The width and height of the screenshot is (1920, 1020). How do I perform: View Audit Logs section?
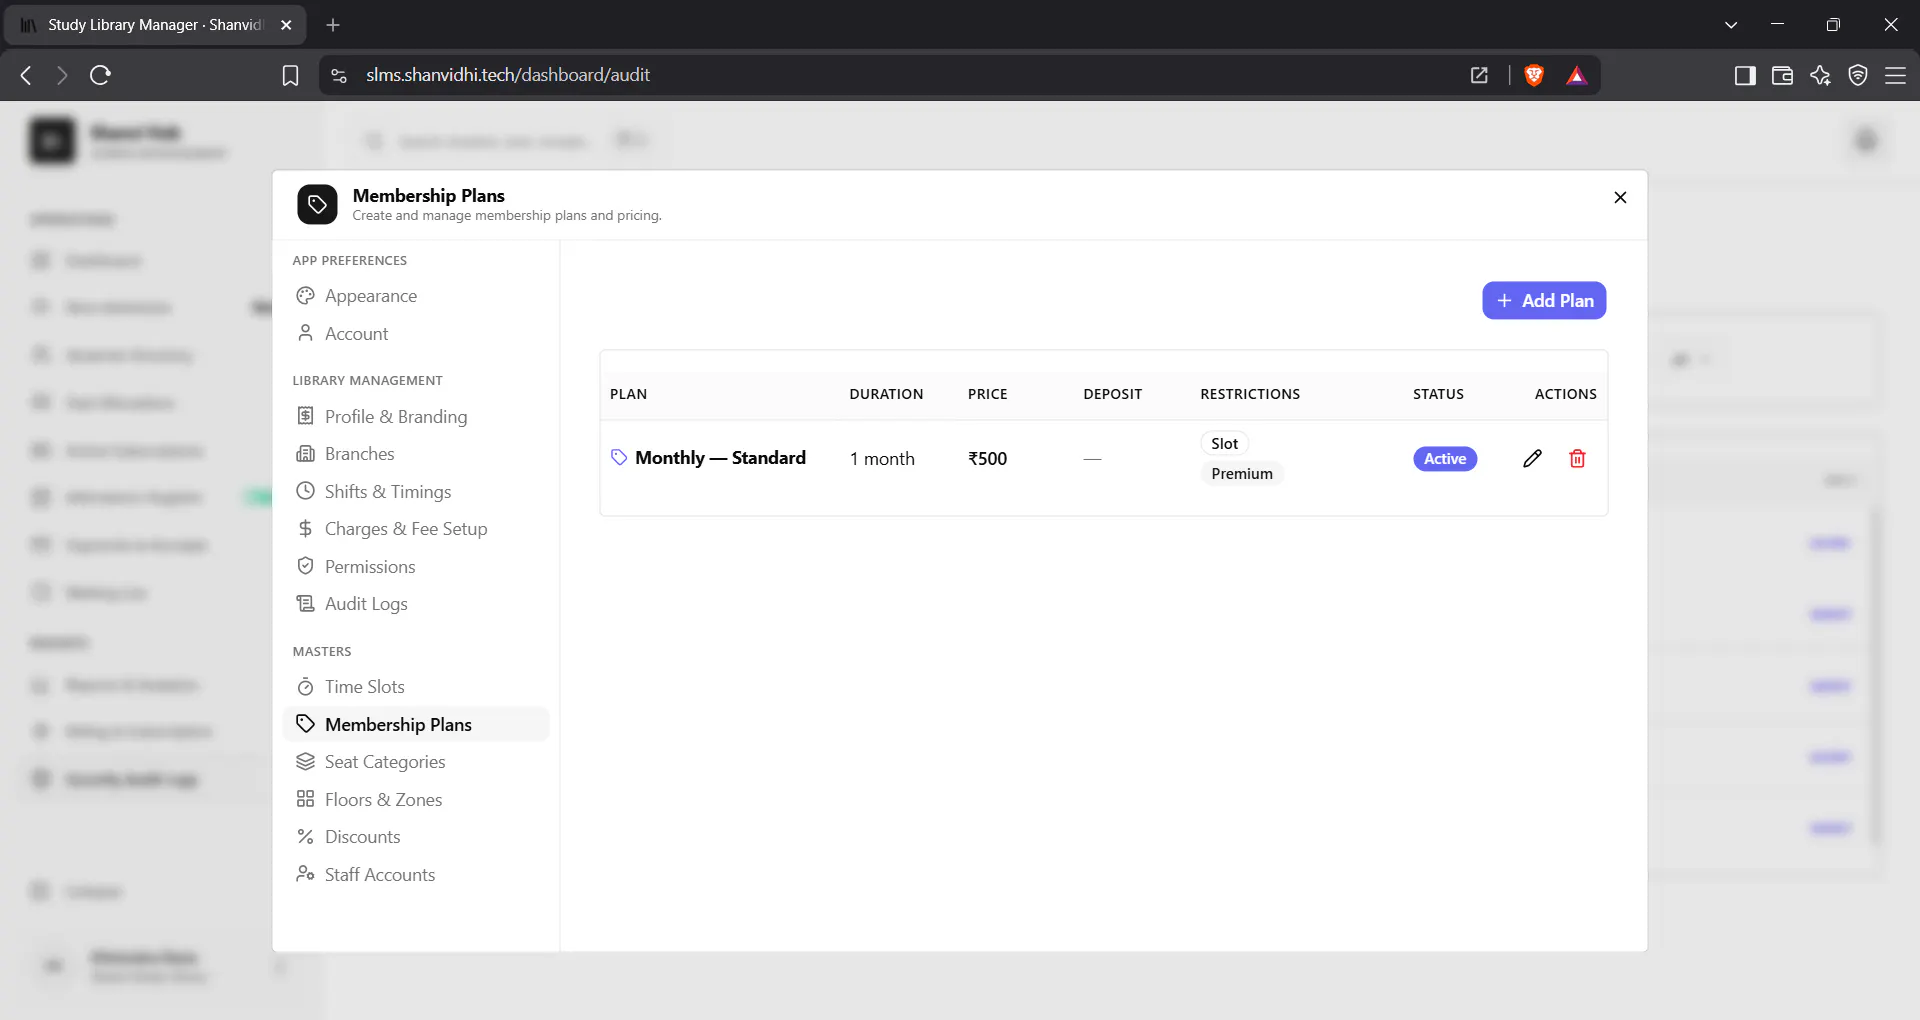(x=416, y=604)
